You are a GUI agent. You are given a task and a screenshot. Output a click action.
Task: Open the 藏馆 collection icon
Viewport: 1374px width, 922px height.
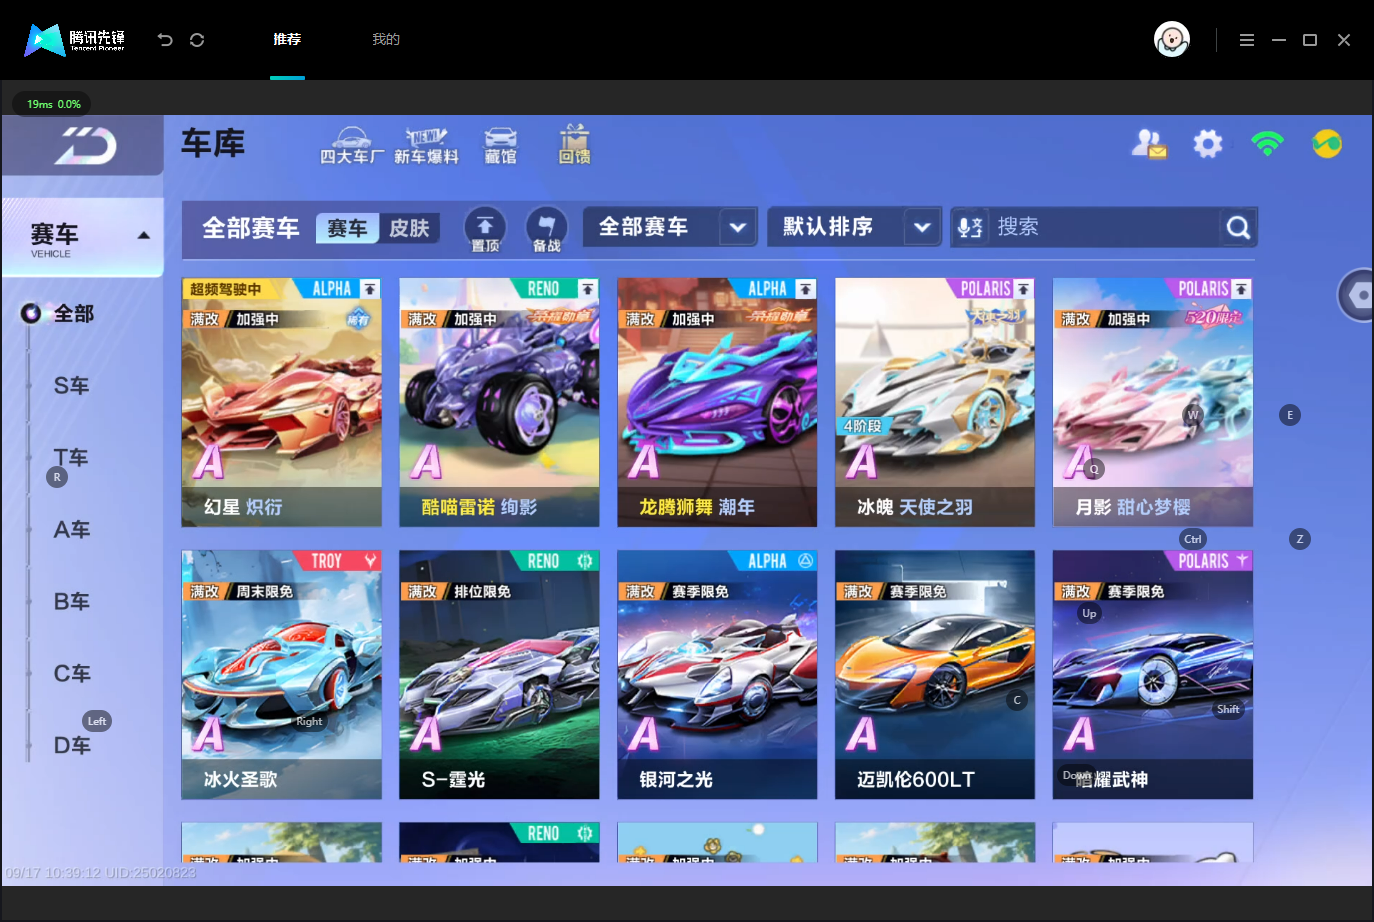tap(500, 146)
